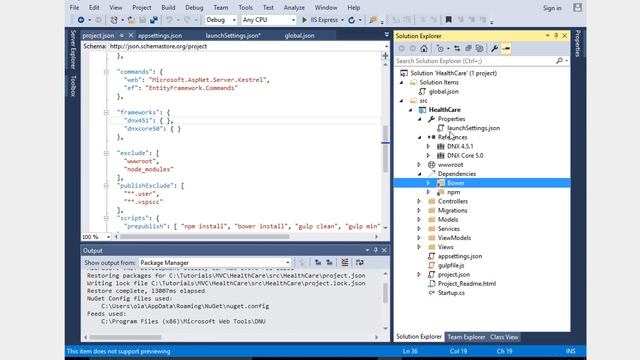Switch to the global.json tab
640x360 pixels.
click(x=300, y=36)
